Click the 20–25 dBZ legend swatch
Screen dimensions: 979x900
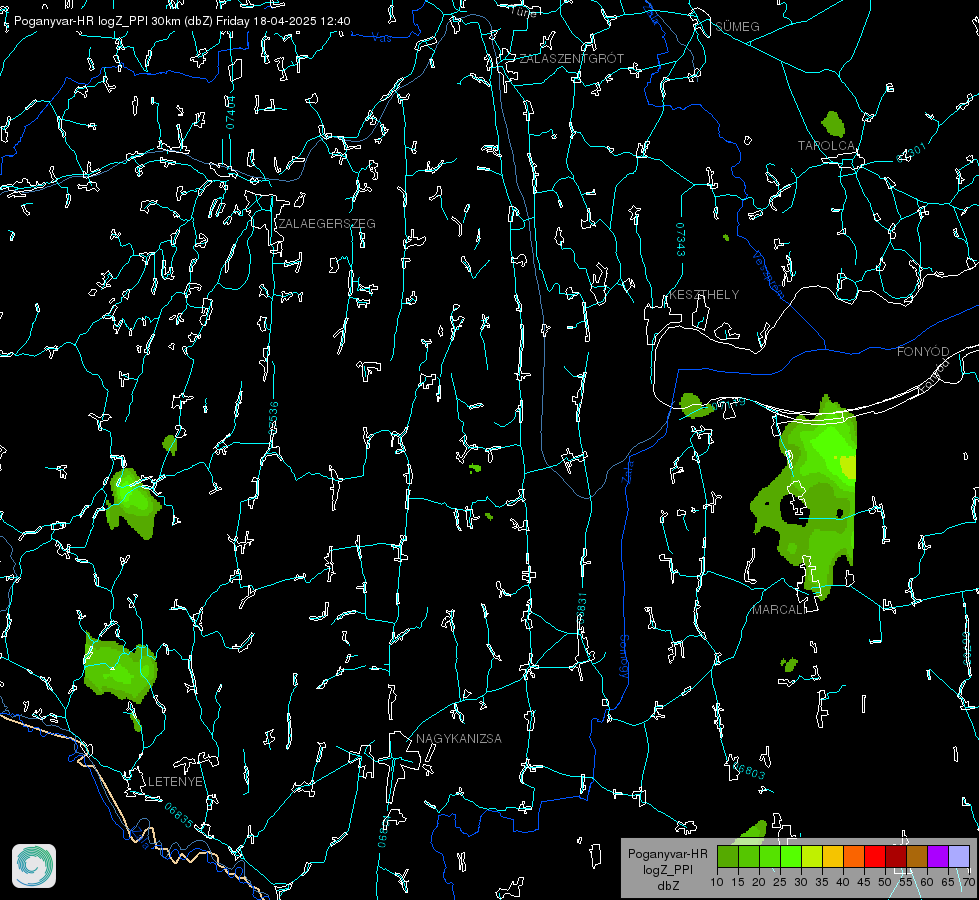tap(770, 856)
